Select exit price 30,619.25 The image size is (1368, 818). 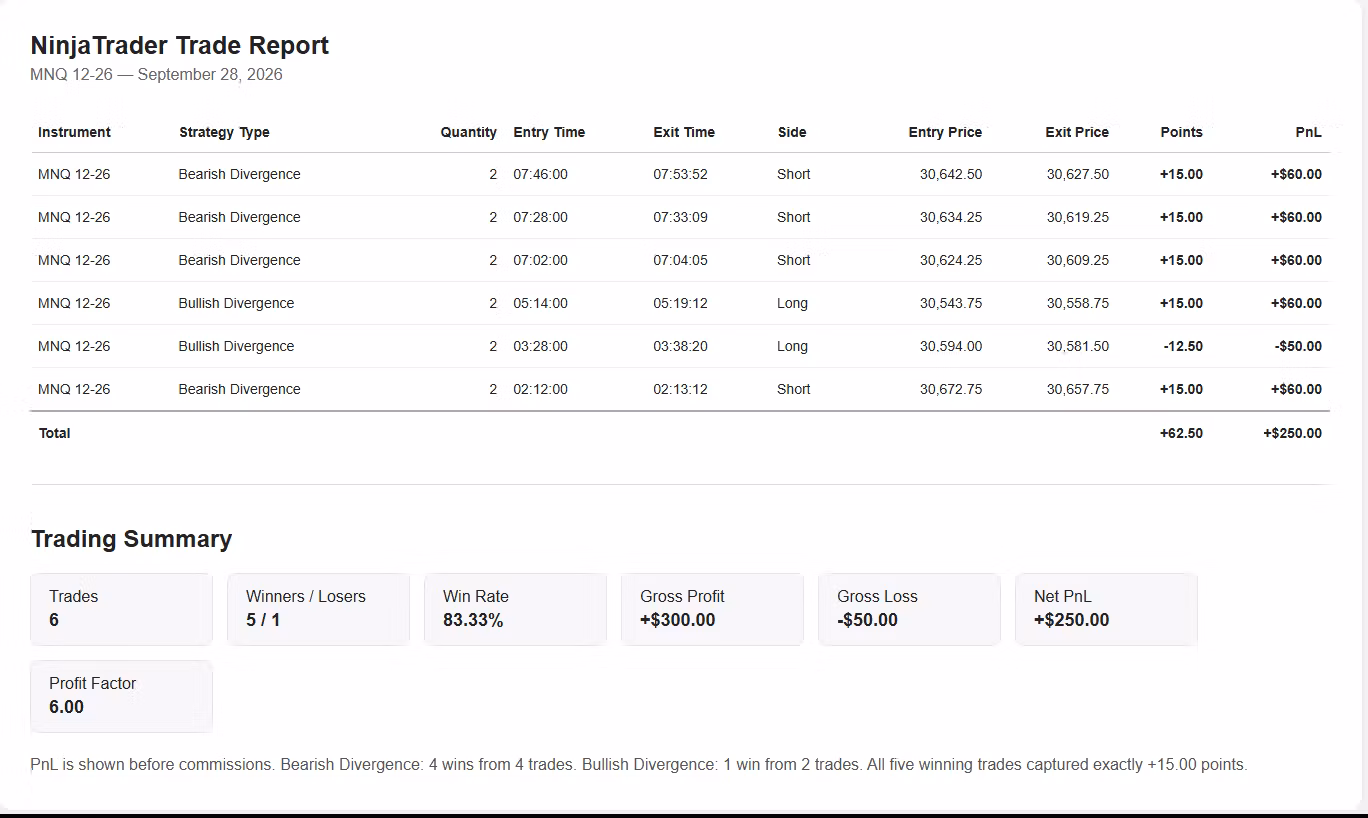(1078, 217)
